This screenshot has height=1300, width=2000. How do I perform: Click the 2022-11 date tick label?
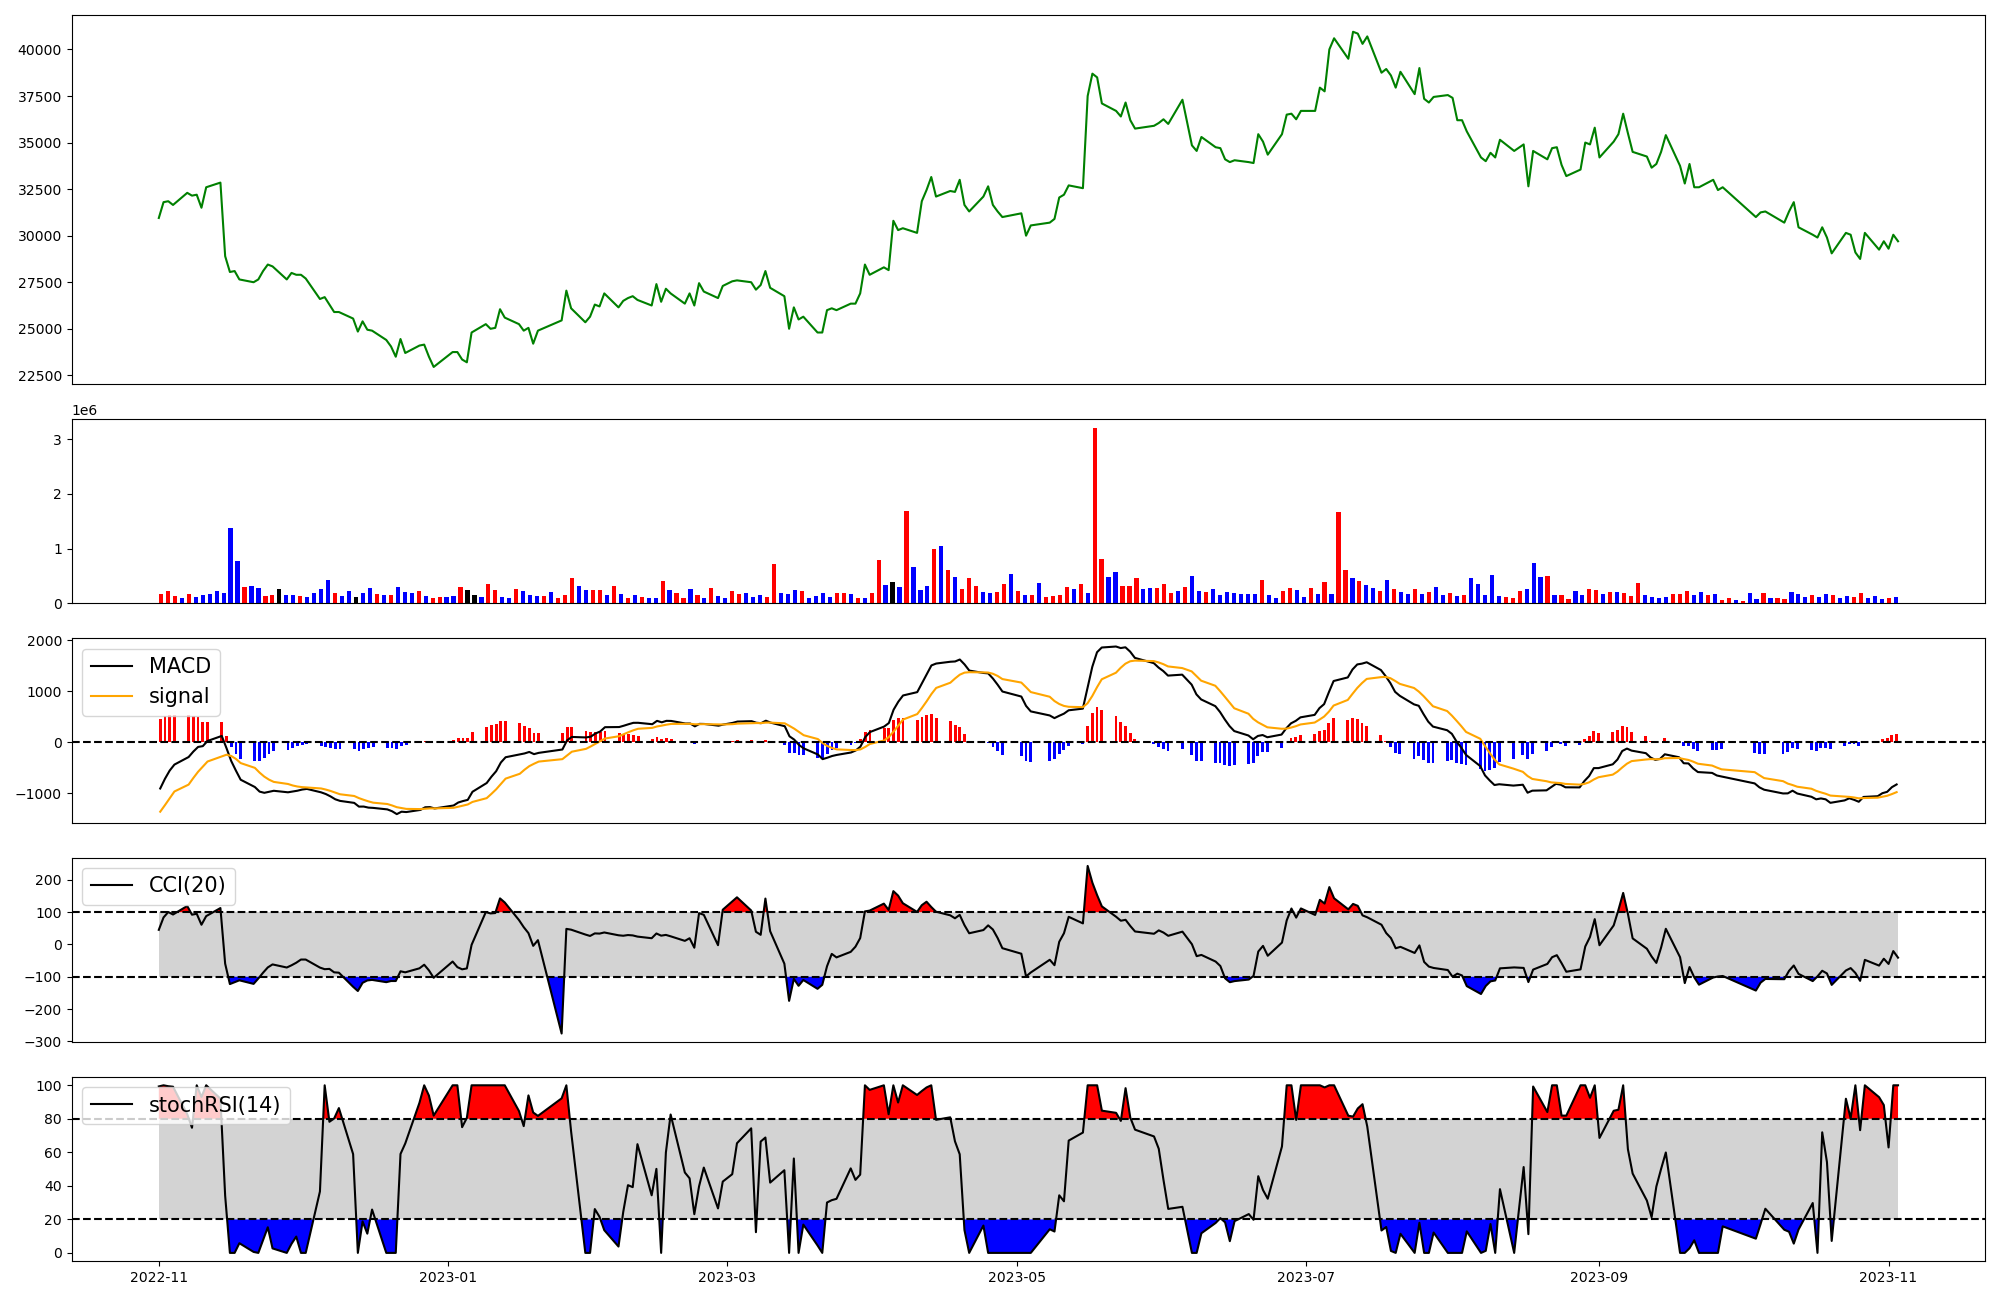pos(159,1277)
